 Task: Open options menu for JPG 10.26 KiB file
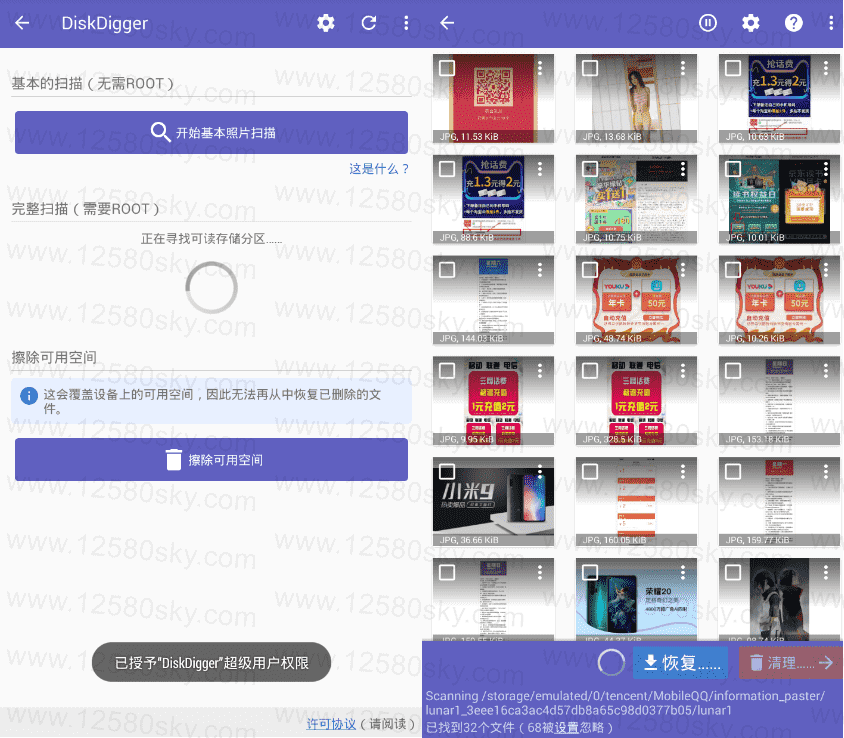(x=826, y=270)
